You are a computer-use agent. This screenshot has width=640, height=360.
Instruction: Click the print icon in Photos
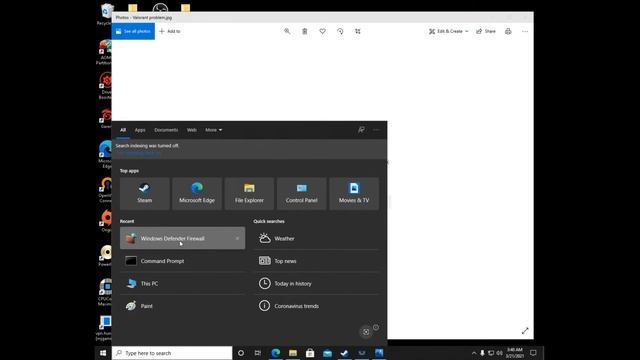(508, 31)
